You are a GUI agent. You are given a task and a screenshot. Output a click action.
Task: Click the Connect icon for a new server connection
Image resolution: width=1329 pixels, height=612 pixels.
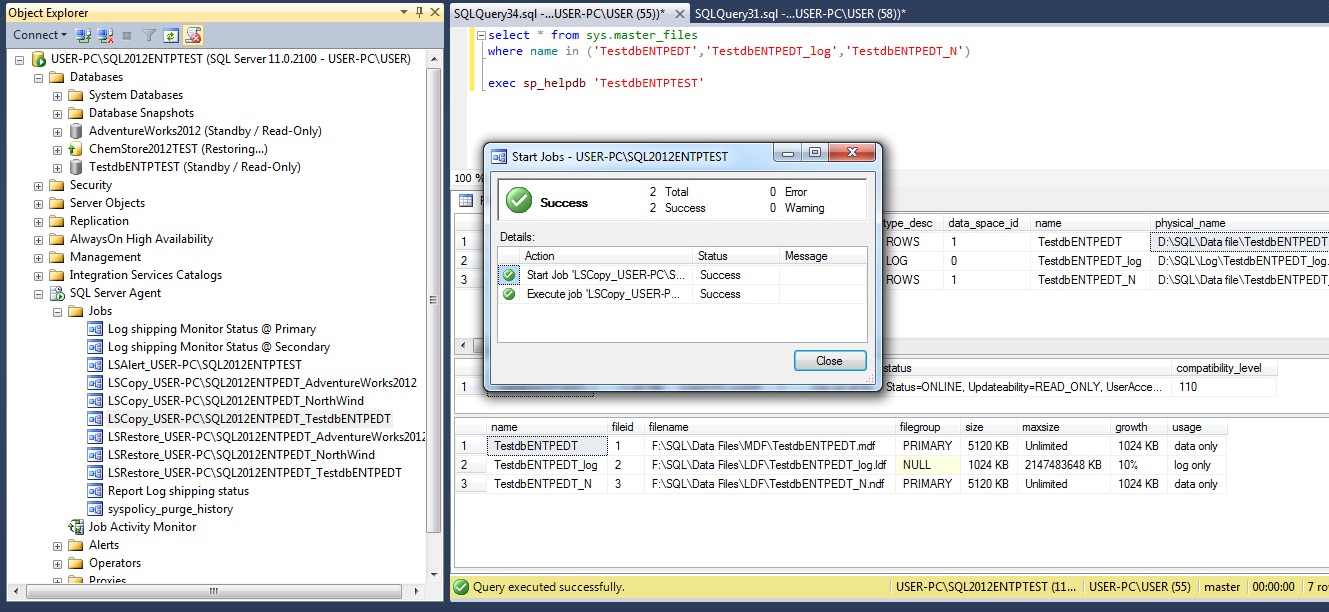point(82,34)
